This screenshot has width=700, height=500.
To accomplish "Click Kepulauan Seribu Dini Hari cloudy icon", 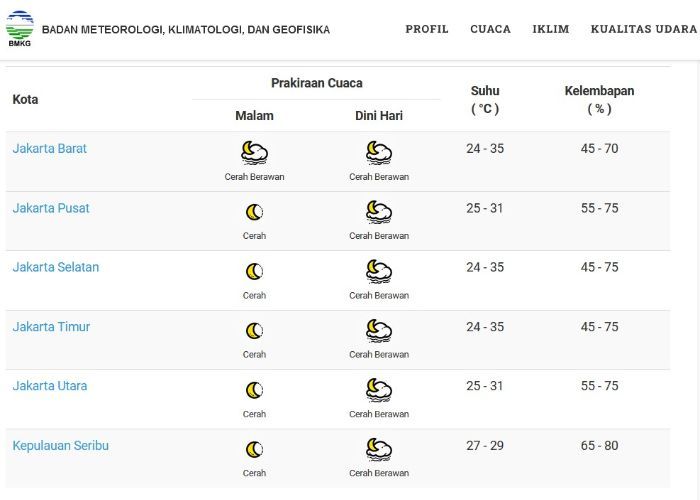I will 379,450.
